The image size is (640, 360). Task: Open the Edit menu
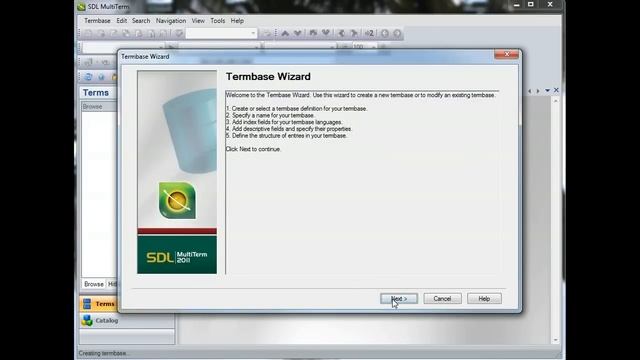coord(122,20)
